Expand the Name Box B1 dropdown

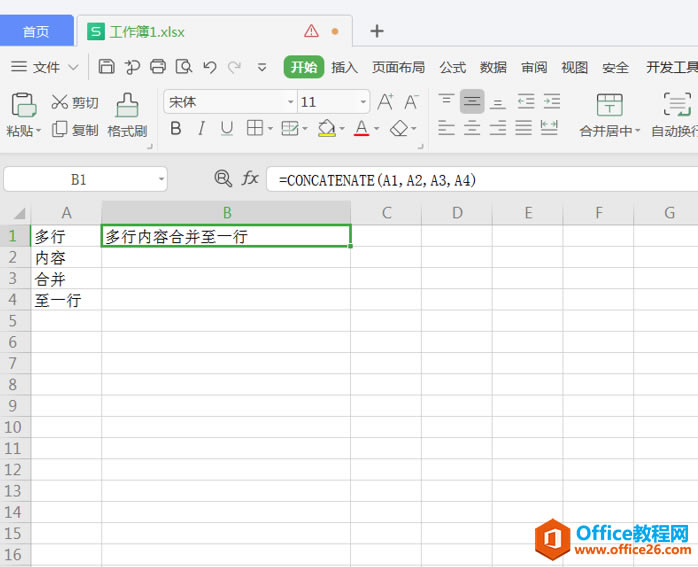(x=161, y=179)
